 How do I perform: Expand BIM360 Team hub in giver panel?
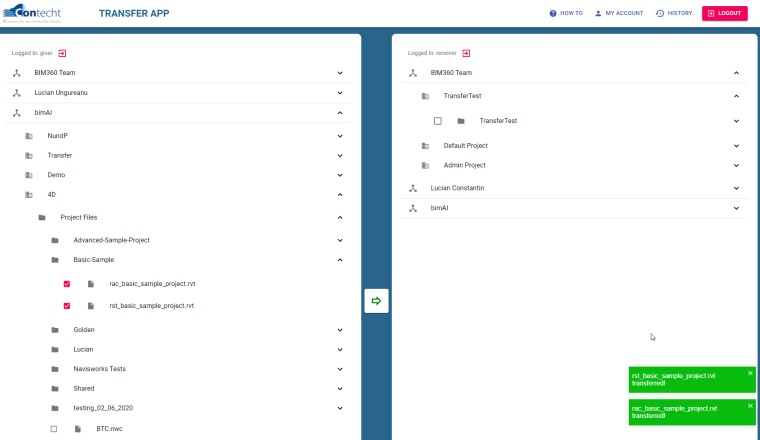point(340,73)
